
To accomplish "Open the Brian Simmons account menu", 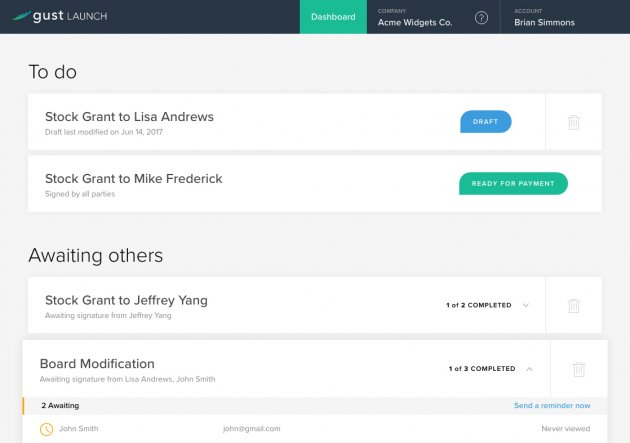I will coord(544,17).
